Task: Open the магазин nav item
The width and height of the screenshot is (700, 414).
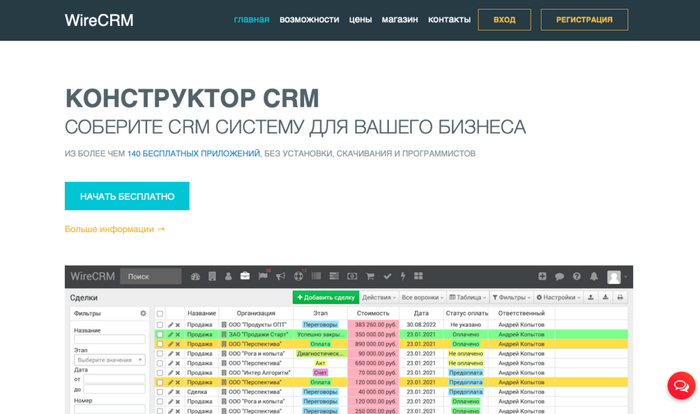Action: pyautogui.click(x=400, y=20)
